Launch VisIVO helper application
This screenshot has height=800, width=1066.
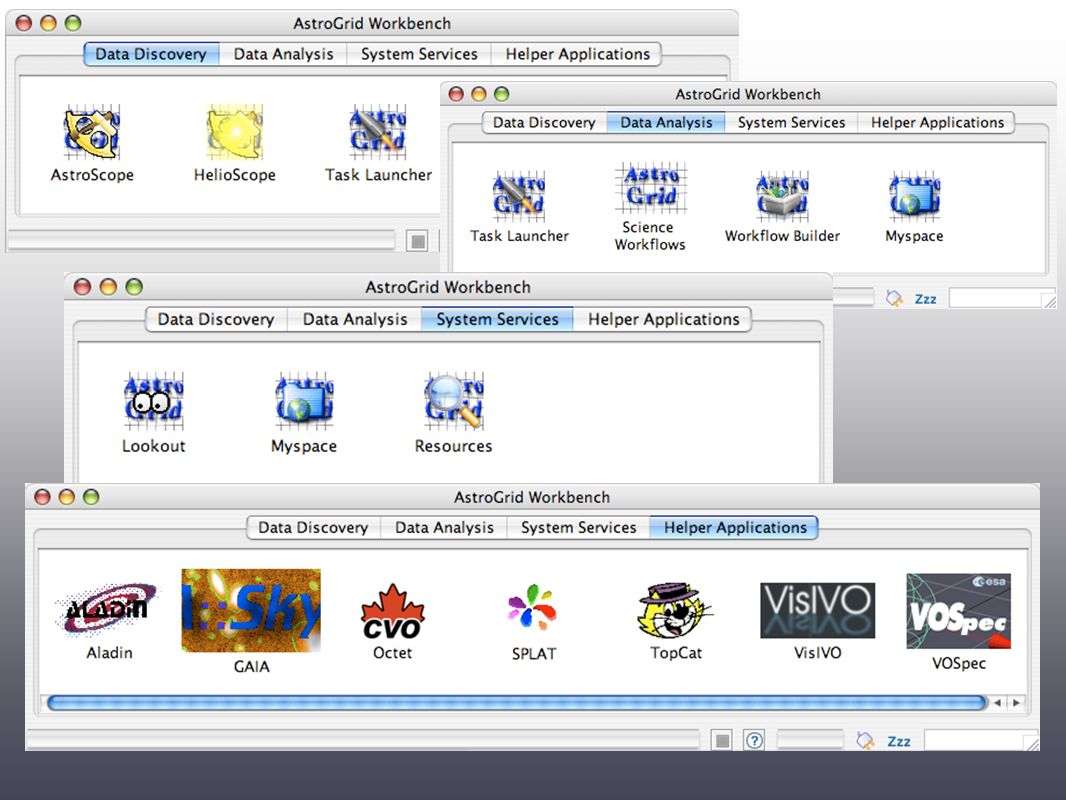817,610
